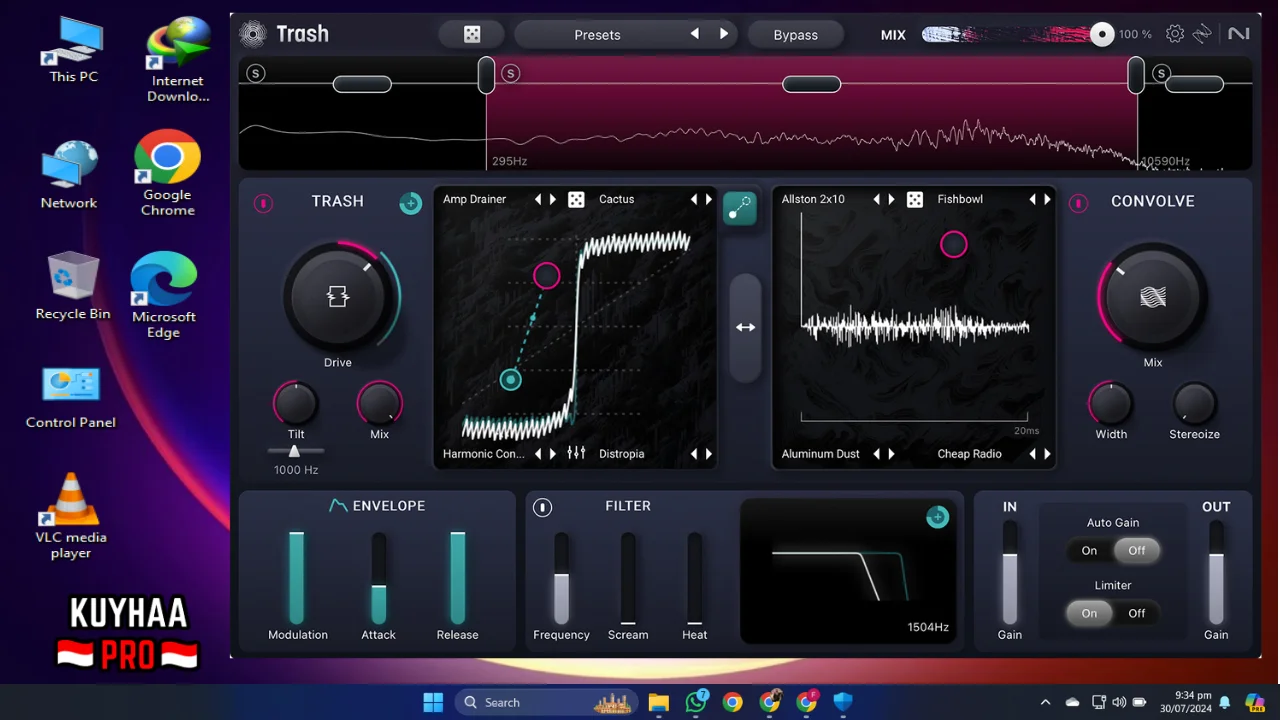Click the filter Frequency slider
1280x720 pixels.
point(561,579)
